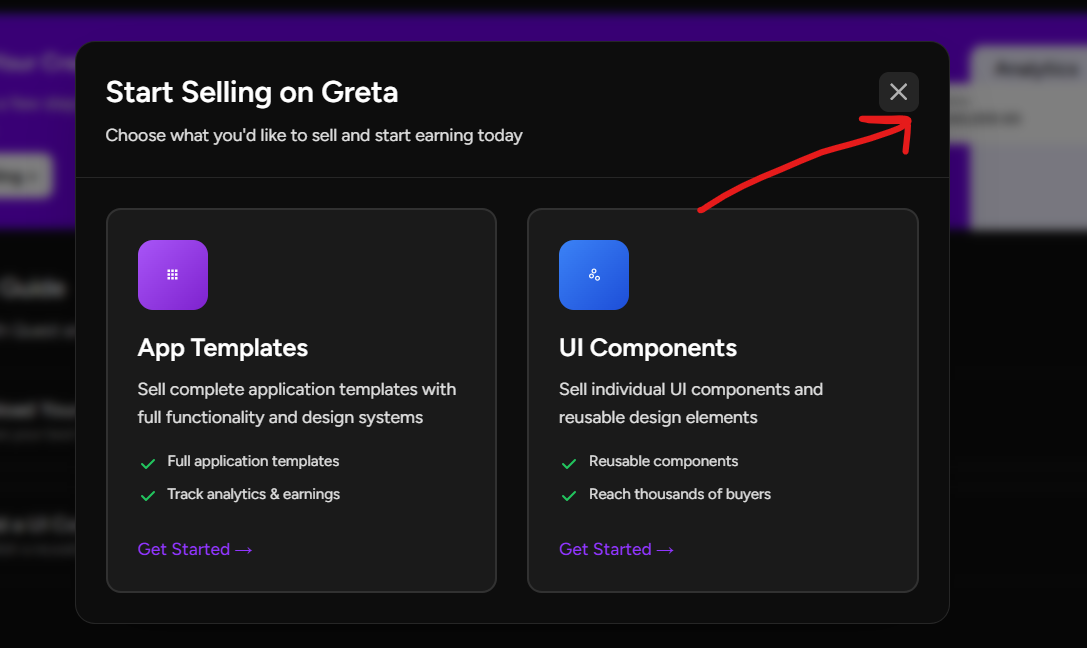Open Get Started under UI Components

[x=616, y=549]
